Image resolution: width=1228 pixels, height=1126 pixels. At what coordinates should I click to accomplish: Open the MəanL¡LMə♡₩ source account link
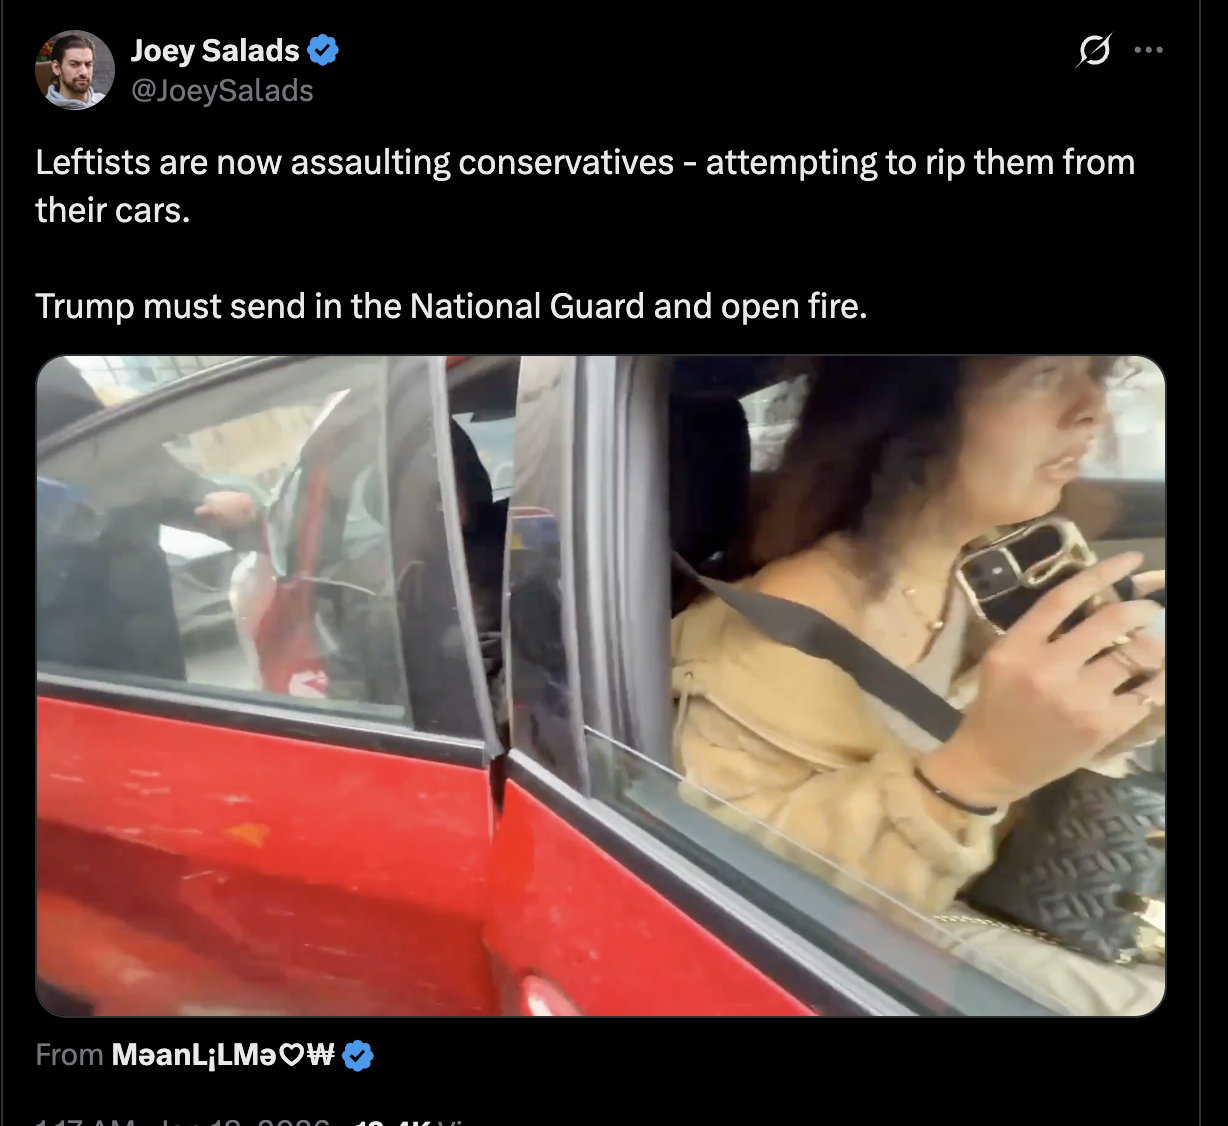click(x=223, y=1055)
